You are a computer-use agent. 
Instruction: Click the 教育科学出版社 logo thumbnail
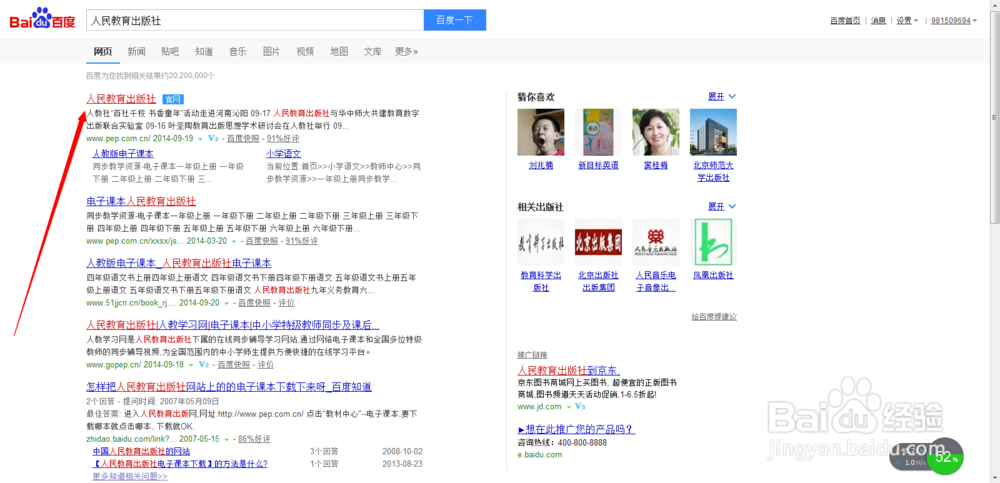point(541,242)
